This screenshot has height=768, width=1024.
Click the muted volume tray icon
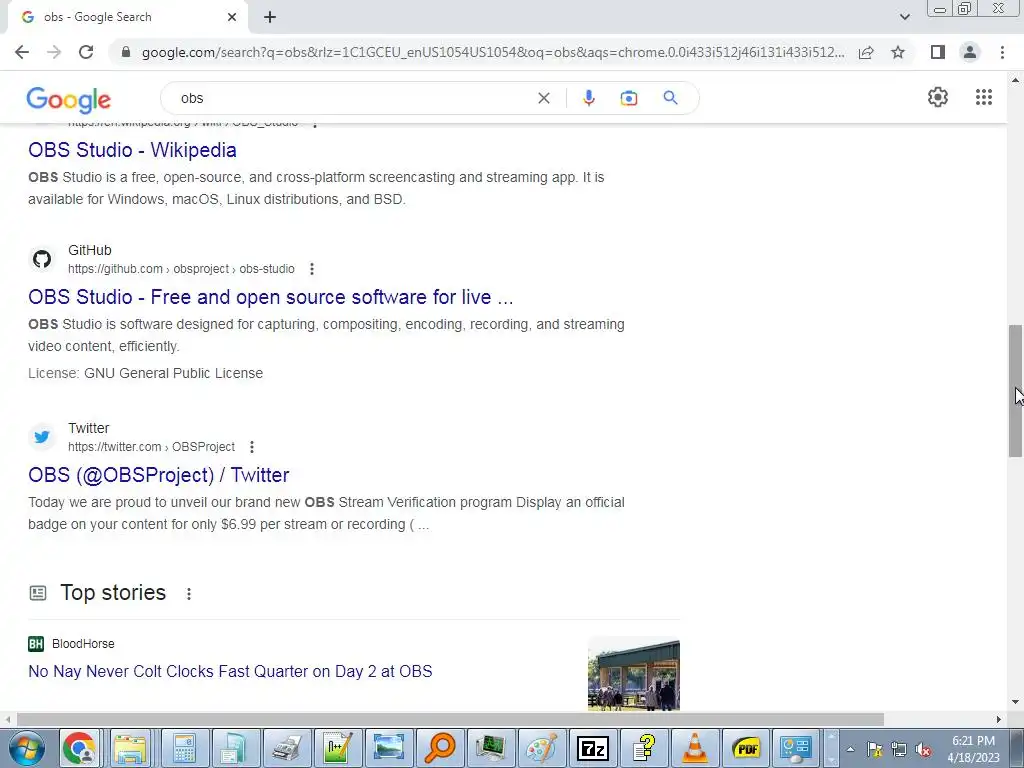pyautogui.click(x=923, y=750)
